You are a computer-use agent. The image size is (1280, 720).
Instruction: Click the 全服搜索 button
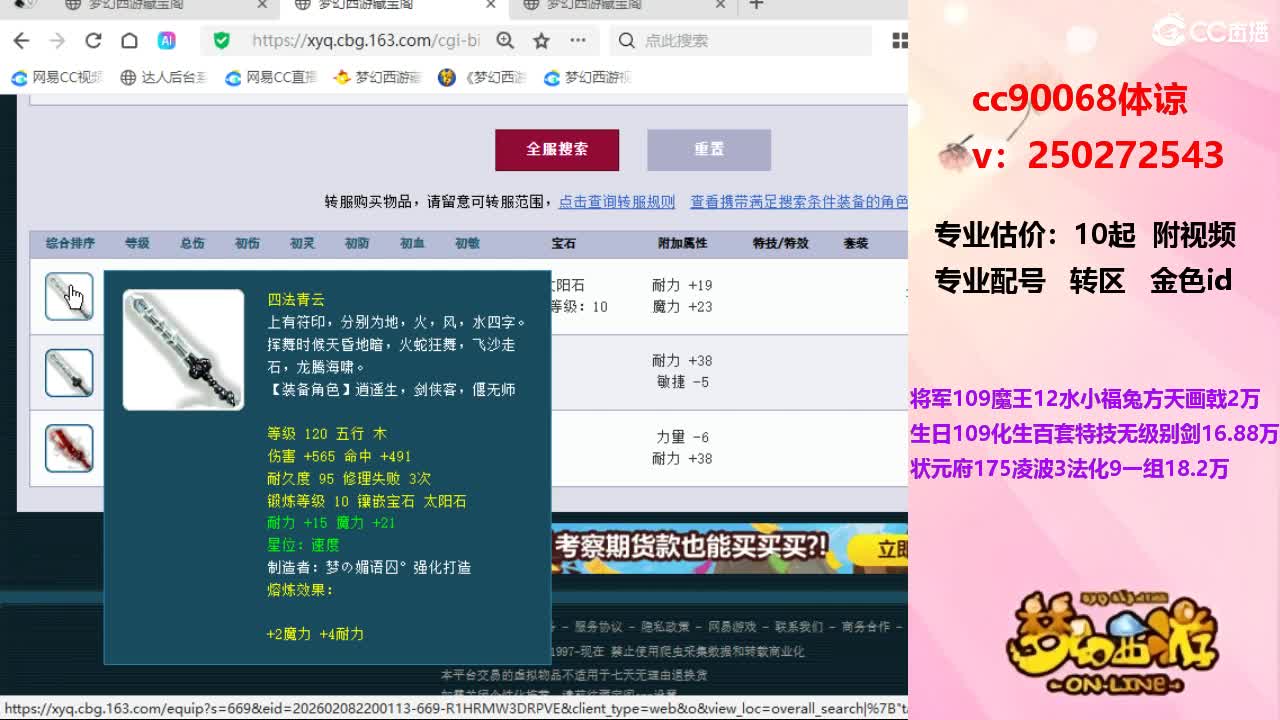tap(557, 150)
